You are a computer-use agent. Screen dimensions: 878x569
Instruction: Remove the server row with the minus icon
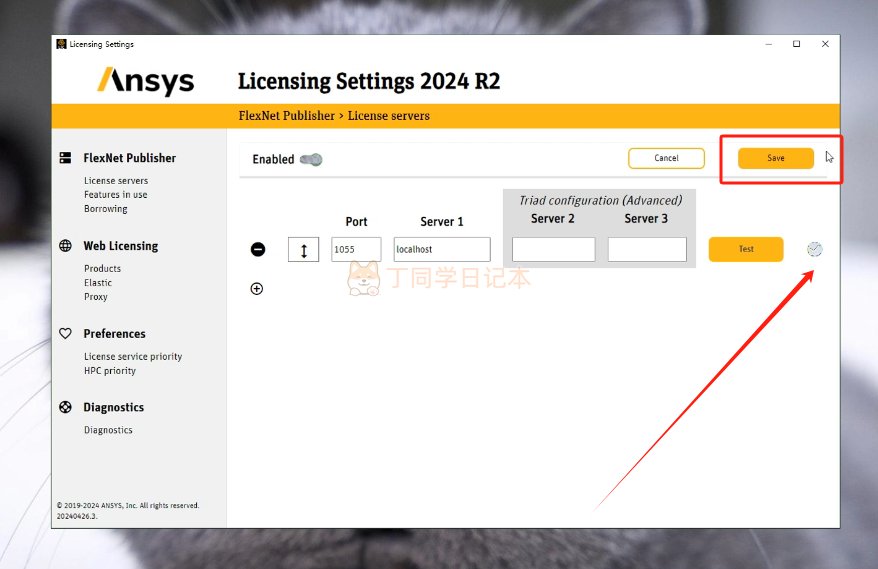point(258,249)
